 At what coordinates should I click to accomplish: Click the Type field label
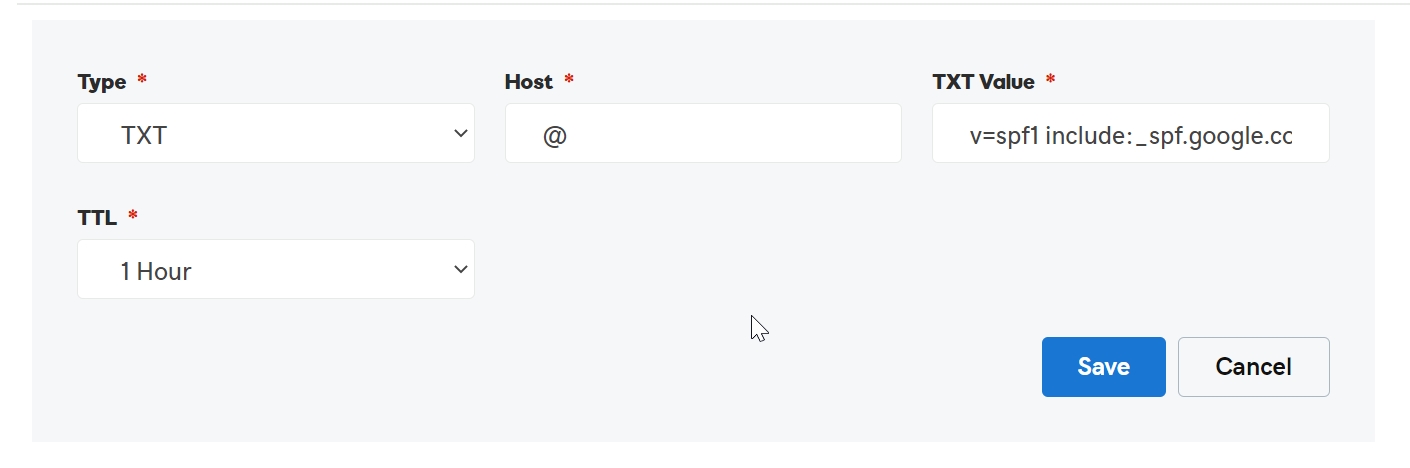click(102, 83)
